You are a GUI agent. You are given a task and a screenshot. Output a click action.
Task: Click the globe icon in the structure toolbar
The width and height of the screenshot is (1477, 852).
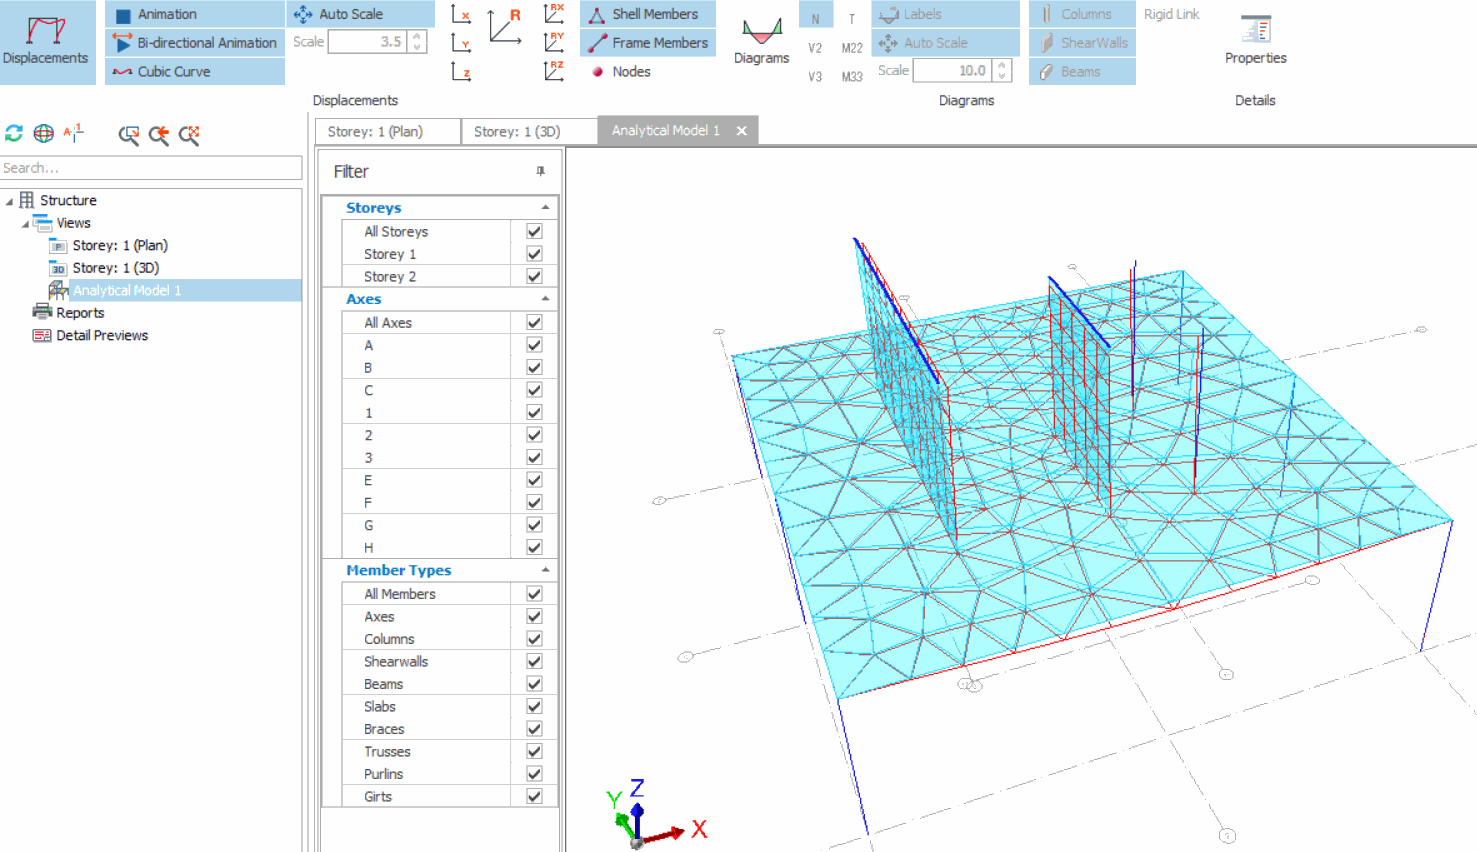(x=44, y=134)
